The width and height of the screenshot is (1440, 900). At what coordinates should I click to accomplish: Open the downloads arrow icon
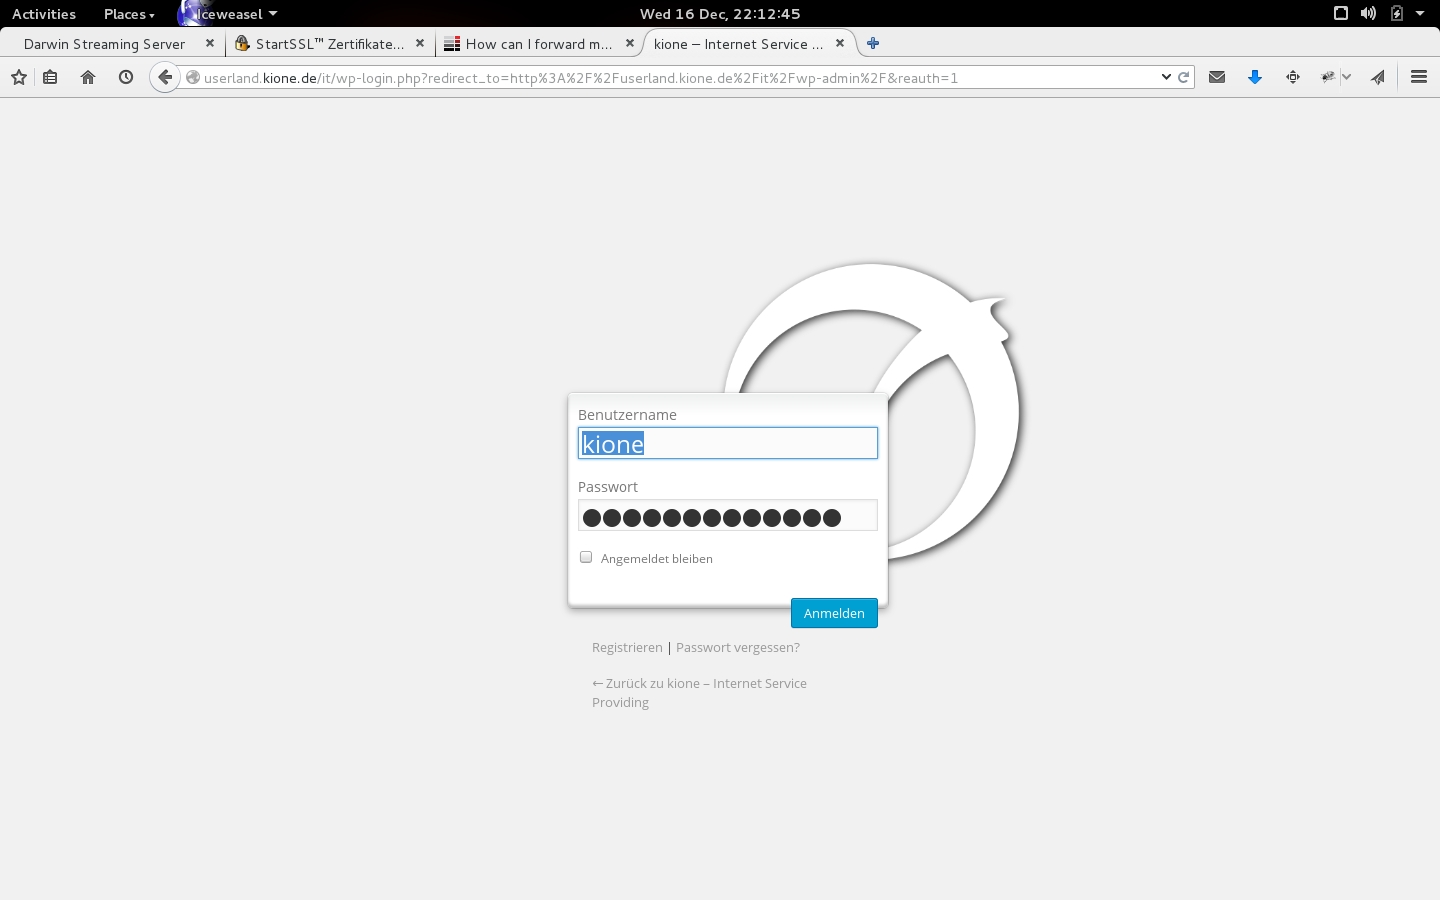pos(1255,77)
